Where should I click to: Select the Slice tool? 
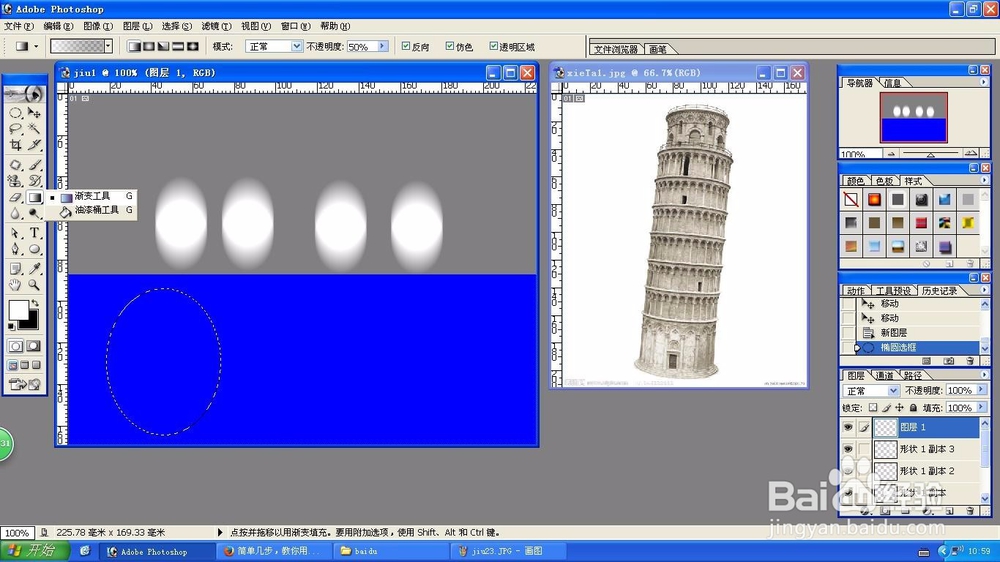click(x=34, y=145)
